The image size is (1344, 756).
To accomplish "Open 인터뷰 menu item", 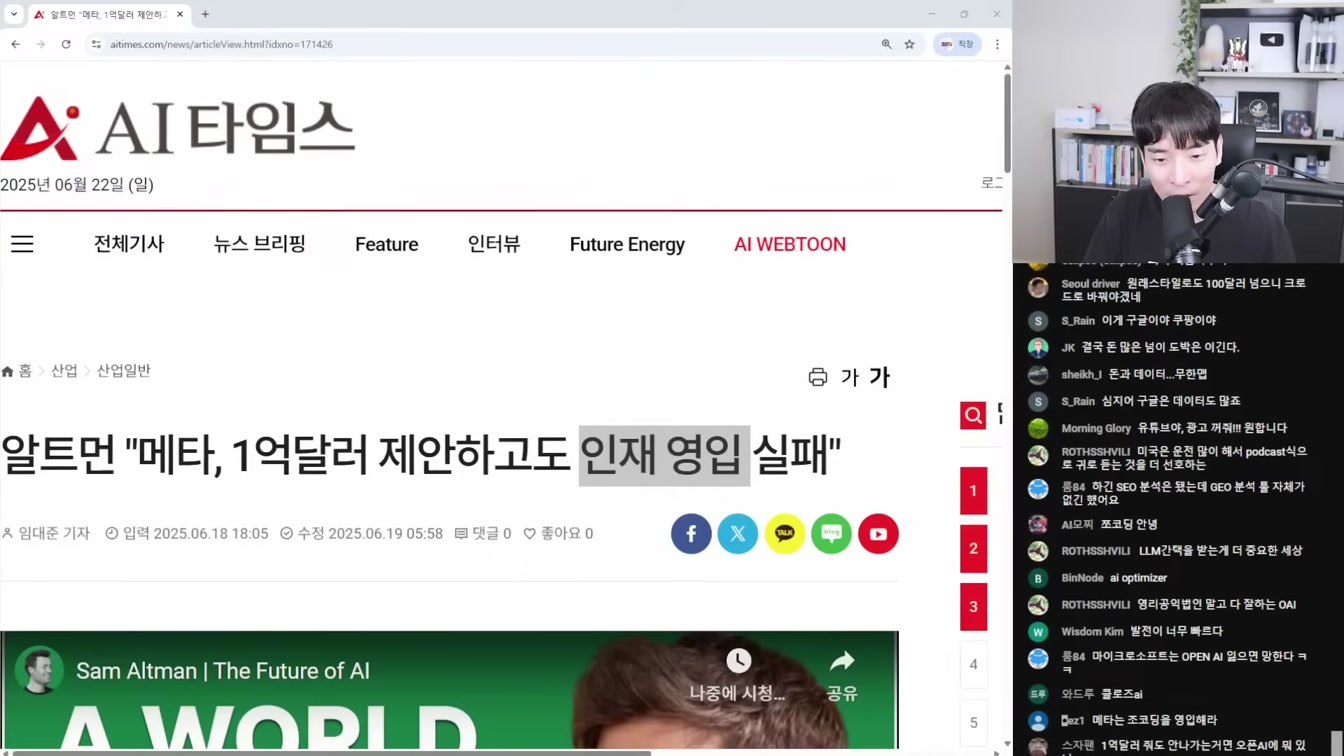I will pyautogui.click(x=494, y=244).
